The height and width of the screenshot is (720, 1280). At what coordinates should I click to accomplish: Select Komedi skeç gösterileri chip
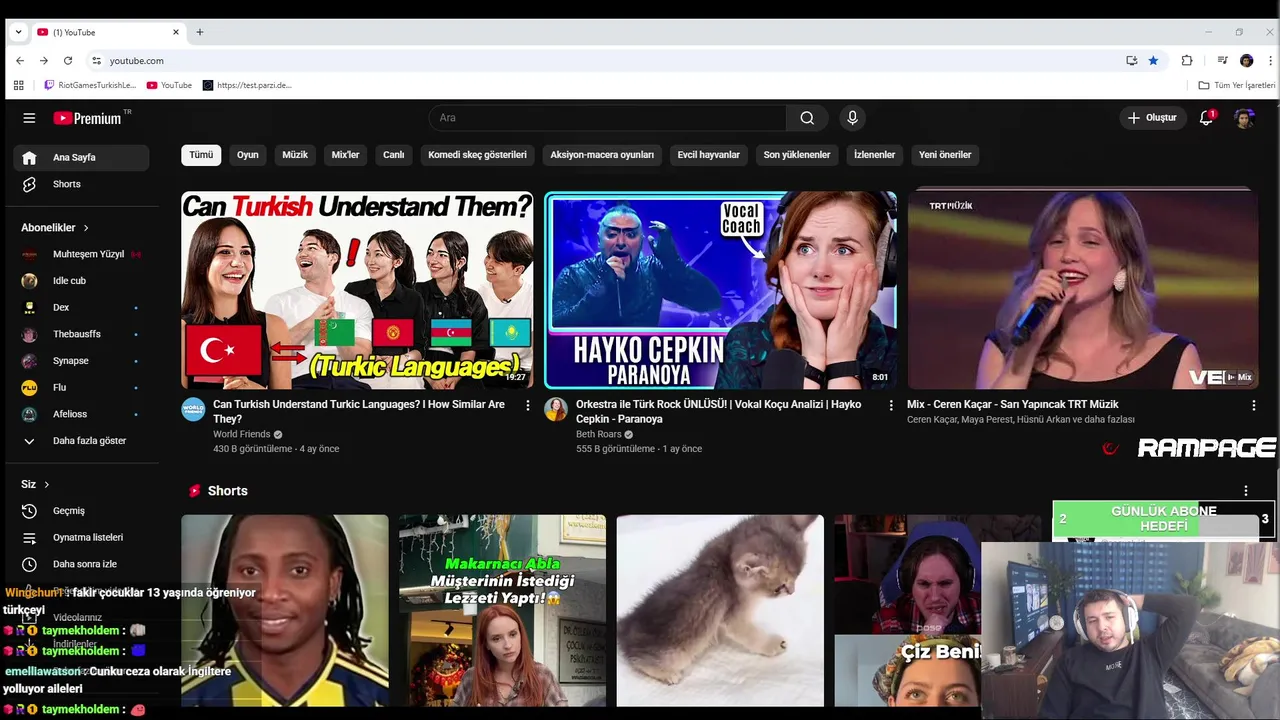point(477,155)
